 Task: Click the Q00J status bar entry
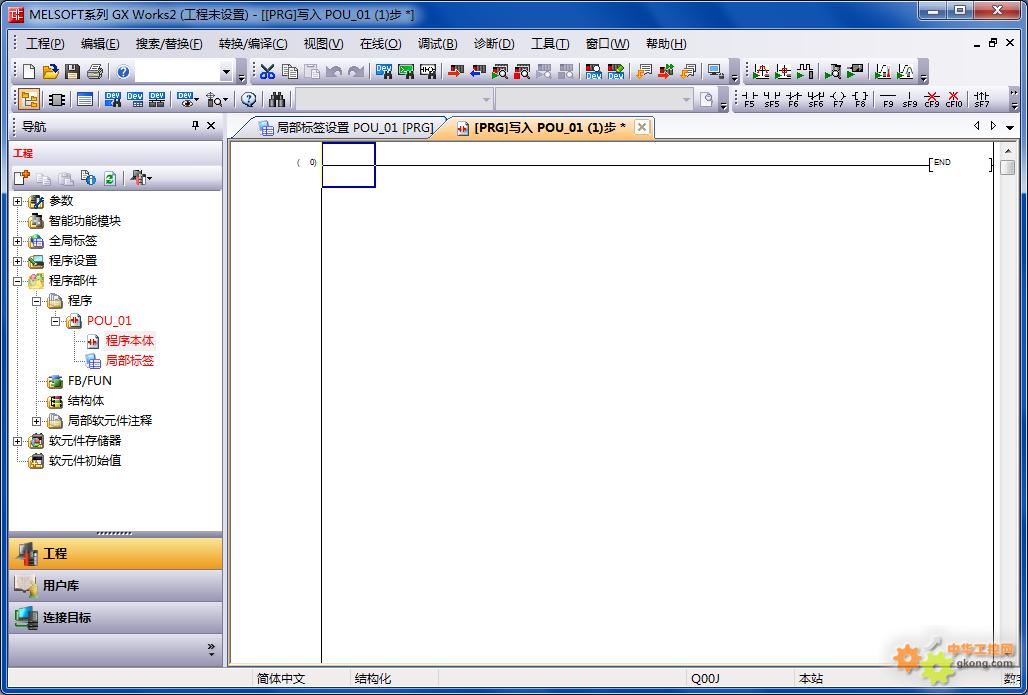705,679
